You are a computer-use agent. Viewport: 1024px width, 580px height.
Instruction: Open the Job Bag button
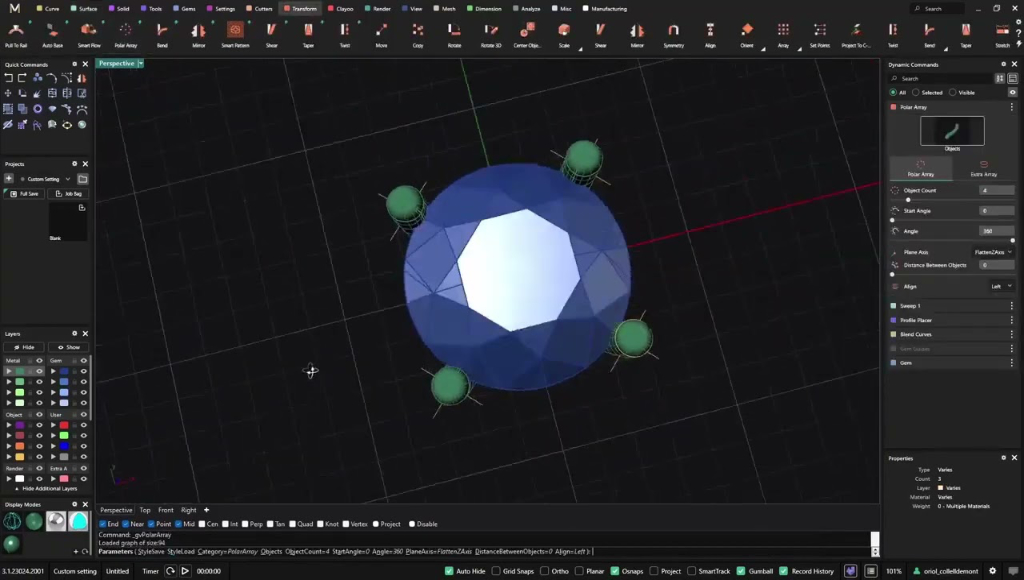69,194
